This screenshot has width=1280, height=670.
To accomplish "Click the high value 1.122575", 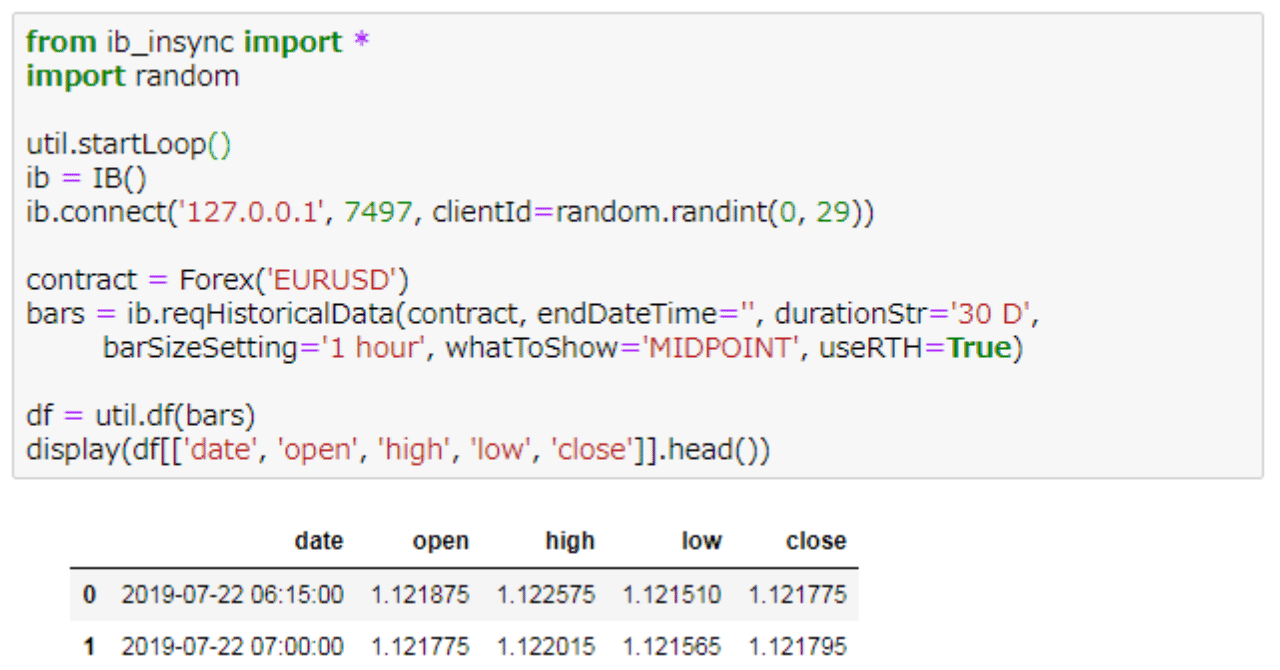I will 546,595.
